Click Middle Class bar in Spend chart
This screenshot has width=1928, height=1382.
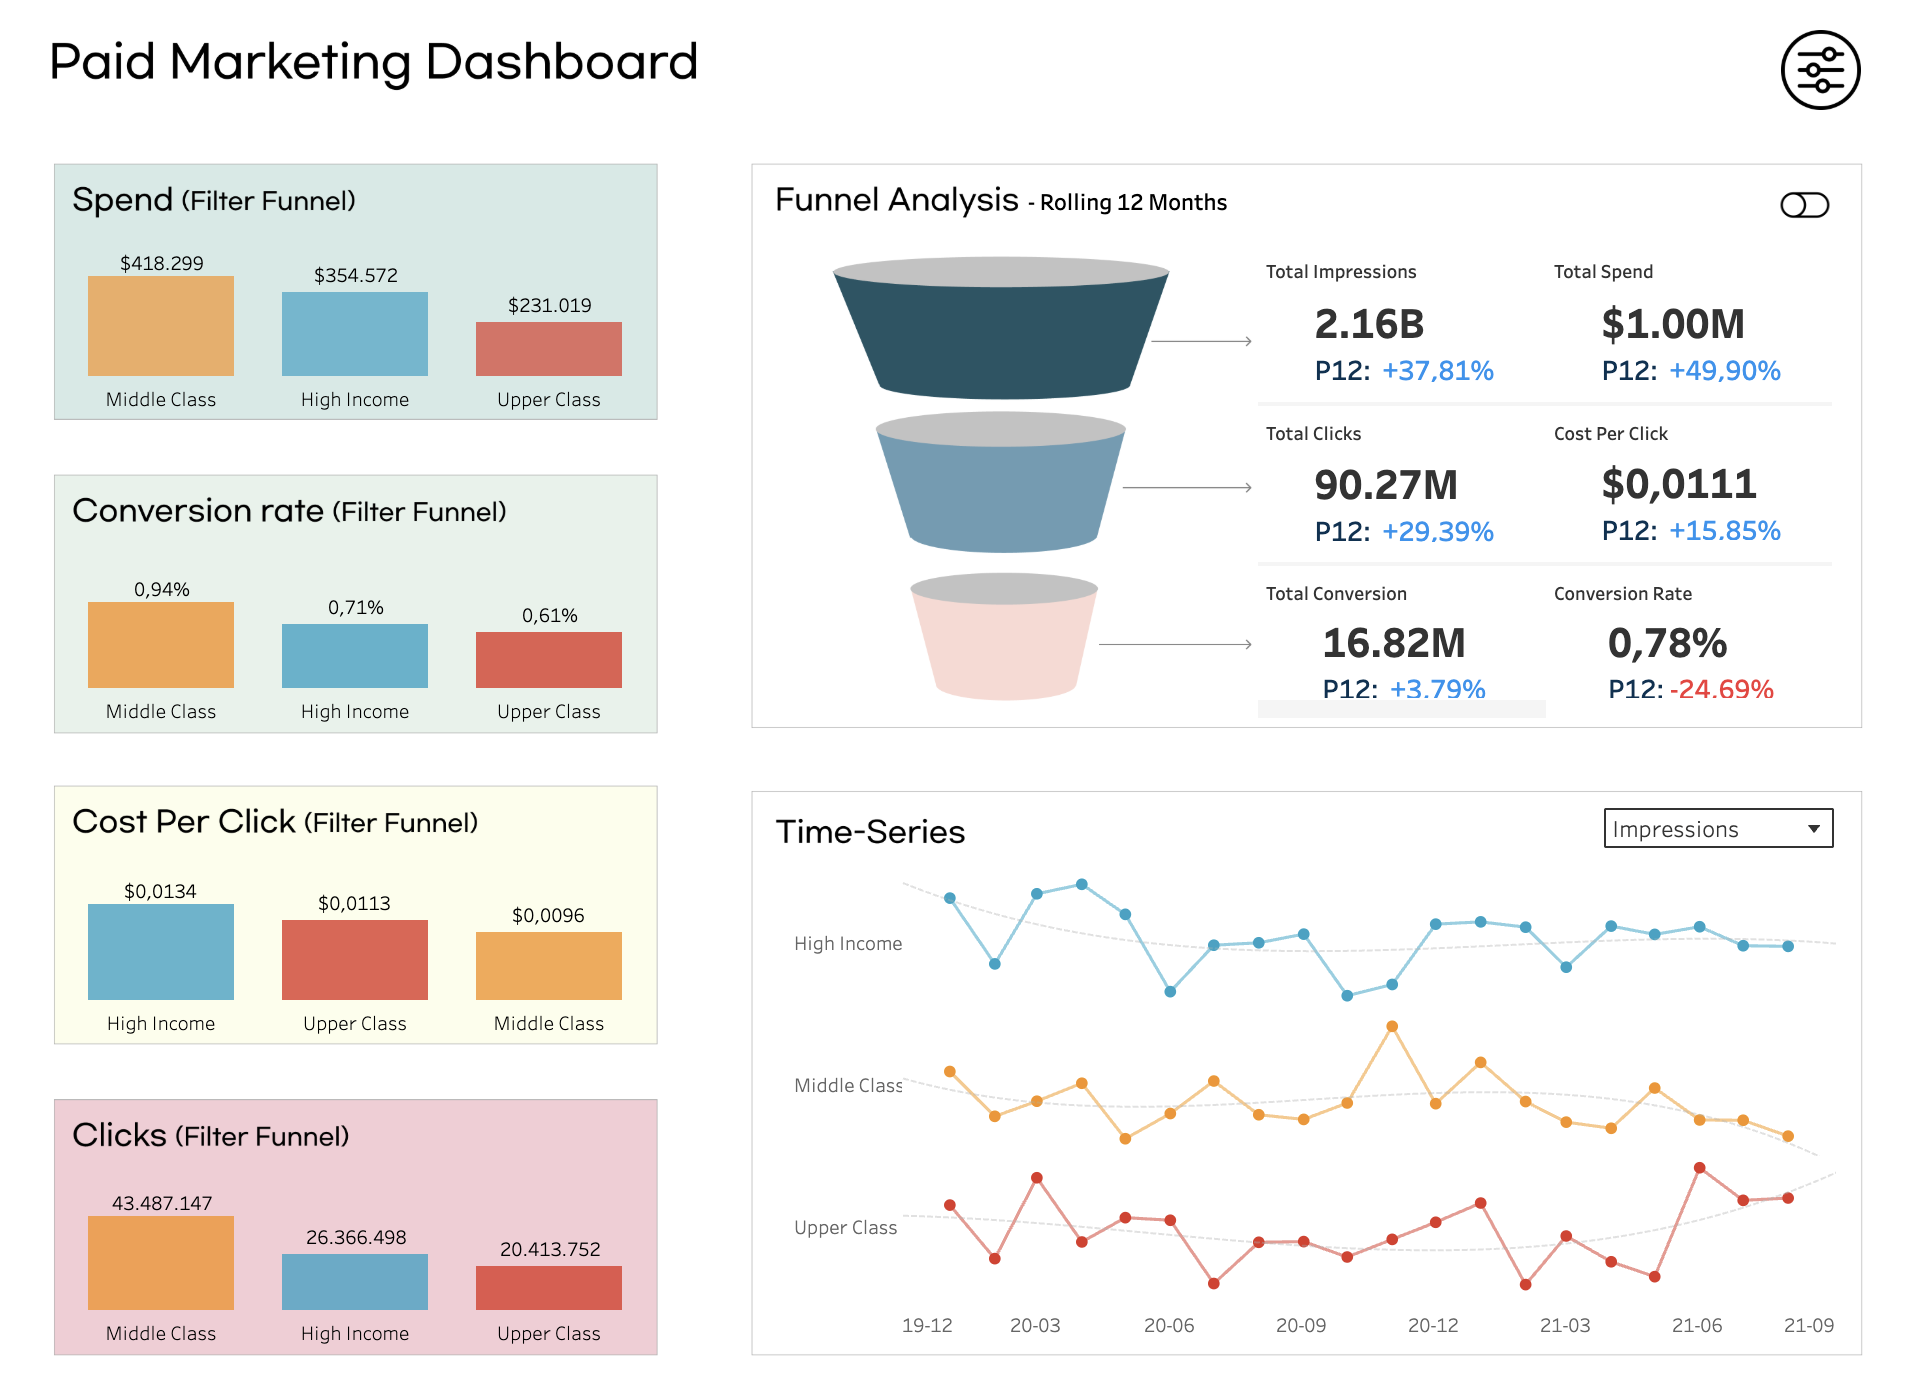tap(161, 326)
